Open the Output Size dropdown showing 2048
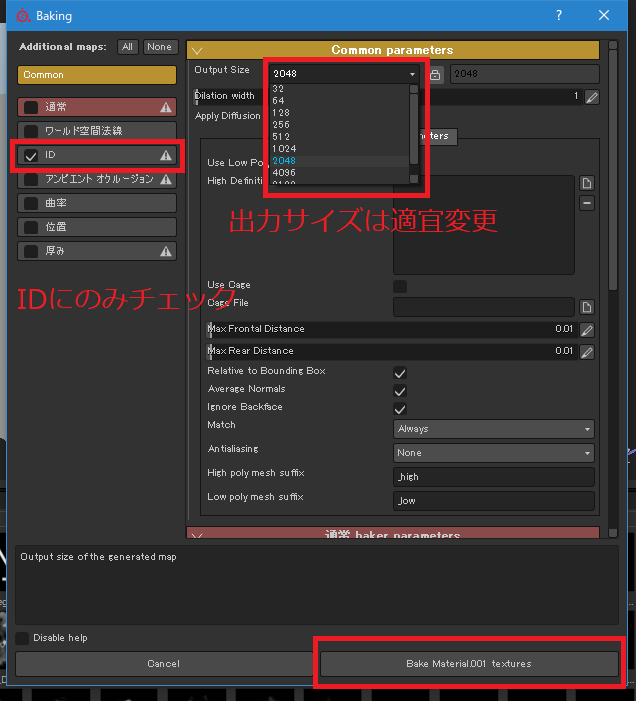 point(344,74)
